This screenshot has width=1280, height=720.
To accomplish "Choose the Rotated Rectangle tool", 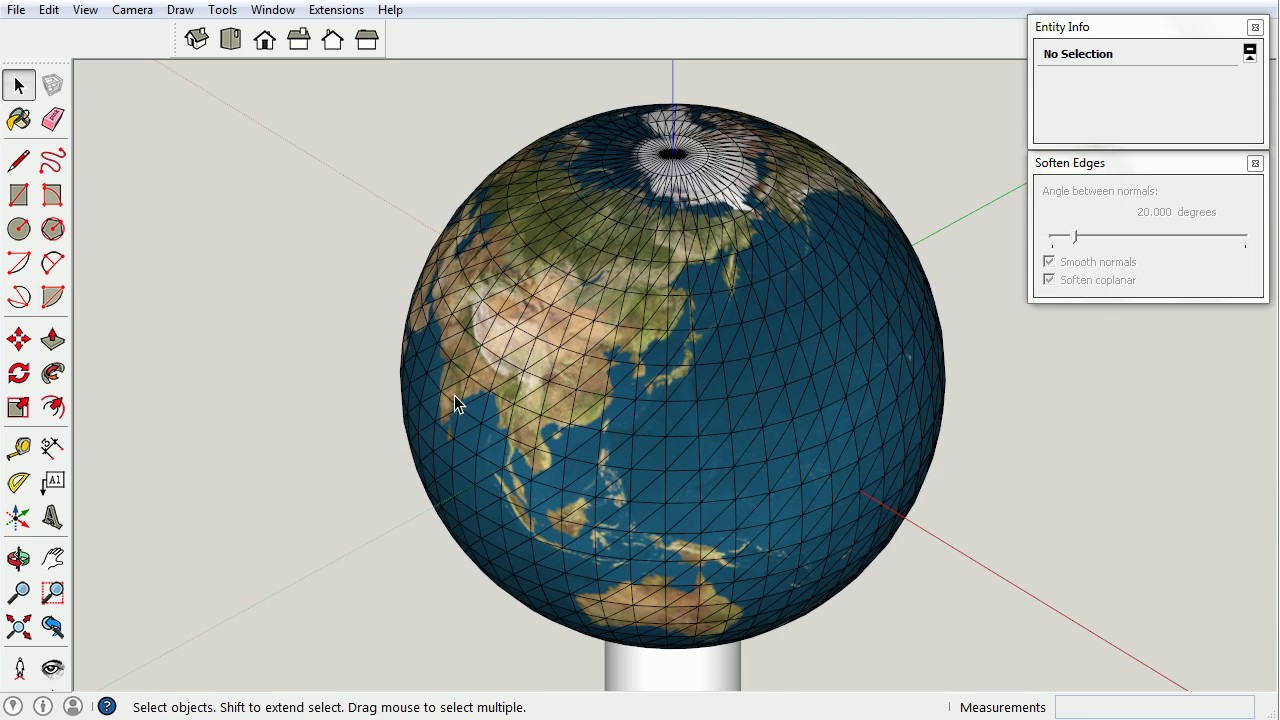I will pyautogui.click(x=53, y=195).
